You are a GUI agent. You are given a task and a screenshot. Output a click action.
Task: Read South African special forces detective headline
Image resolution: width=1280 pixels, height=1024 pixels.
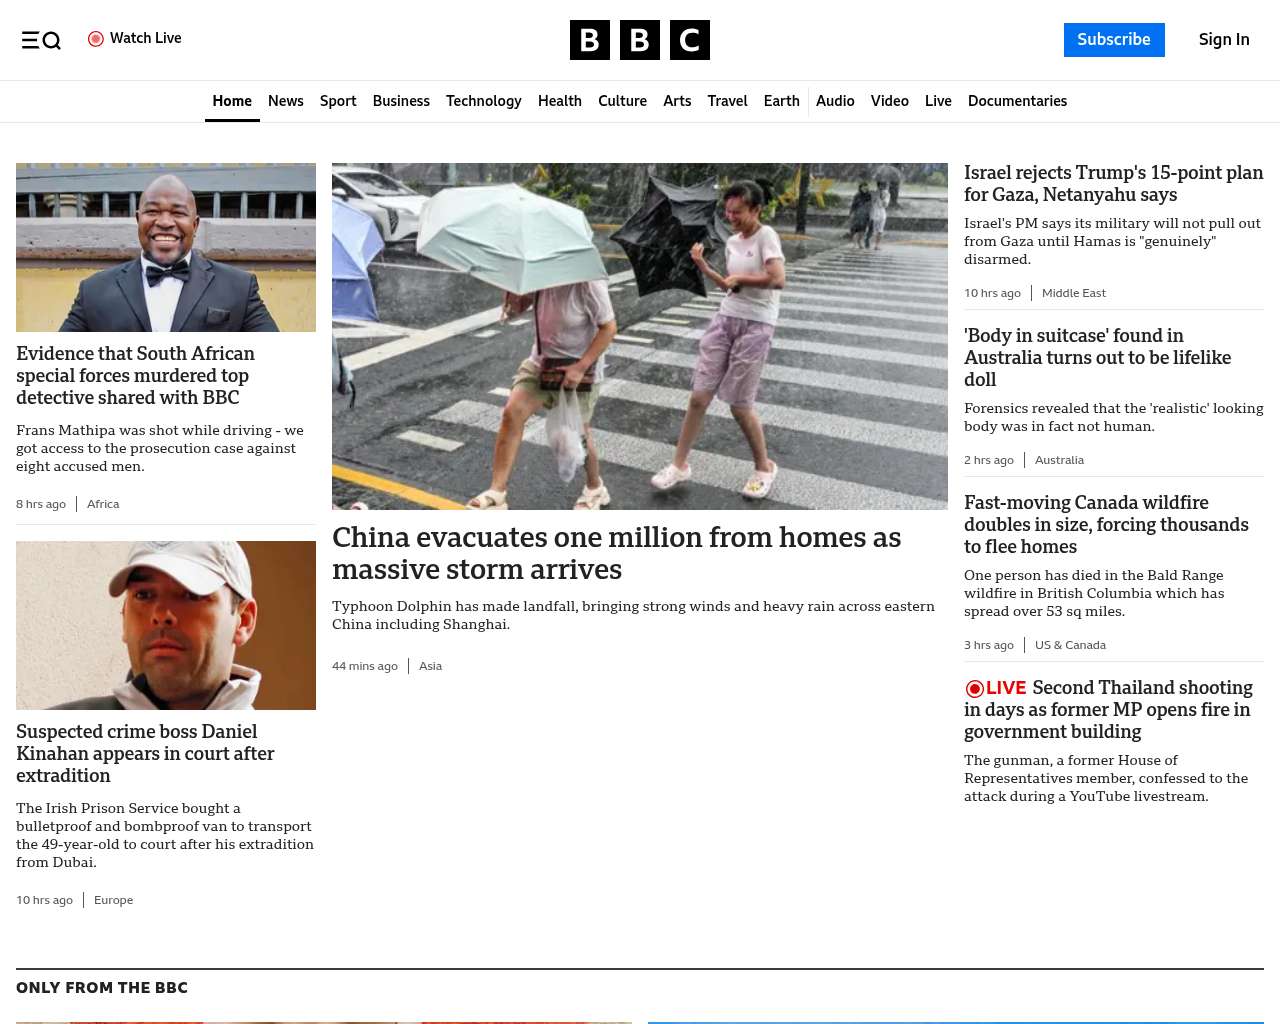point(135,376)
